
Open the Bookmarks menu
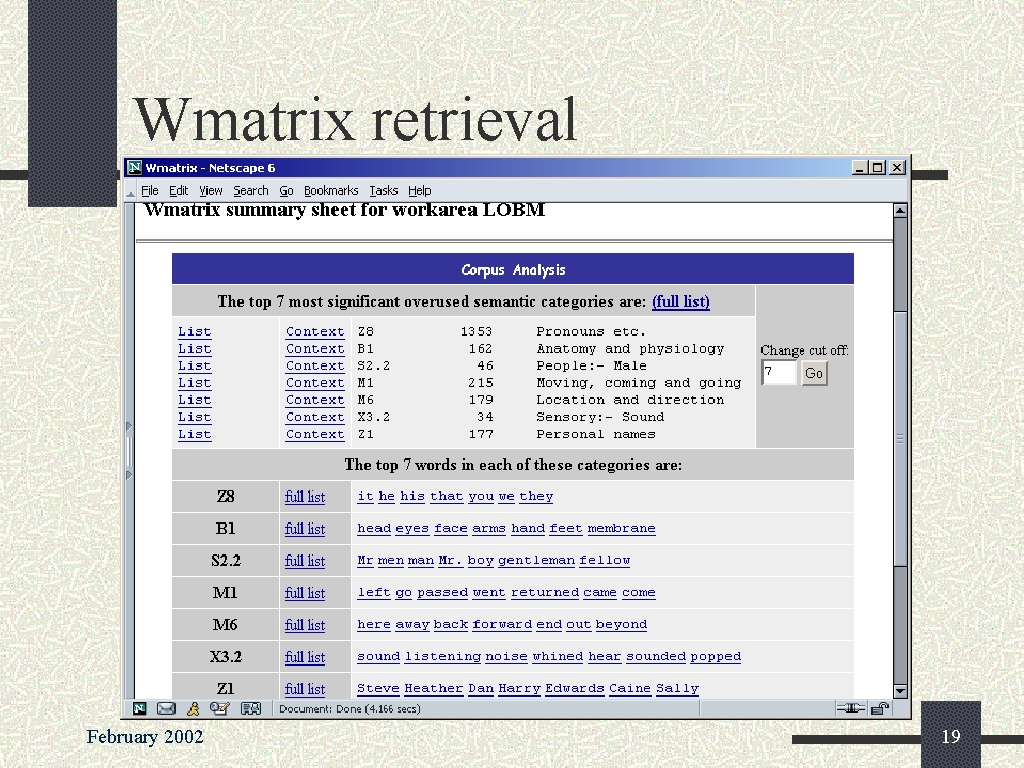tap(331, 191)
